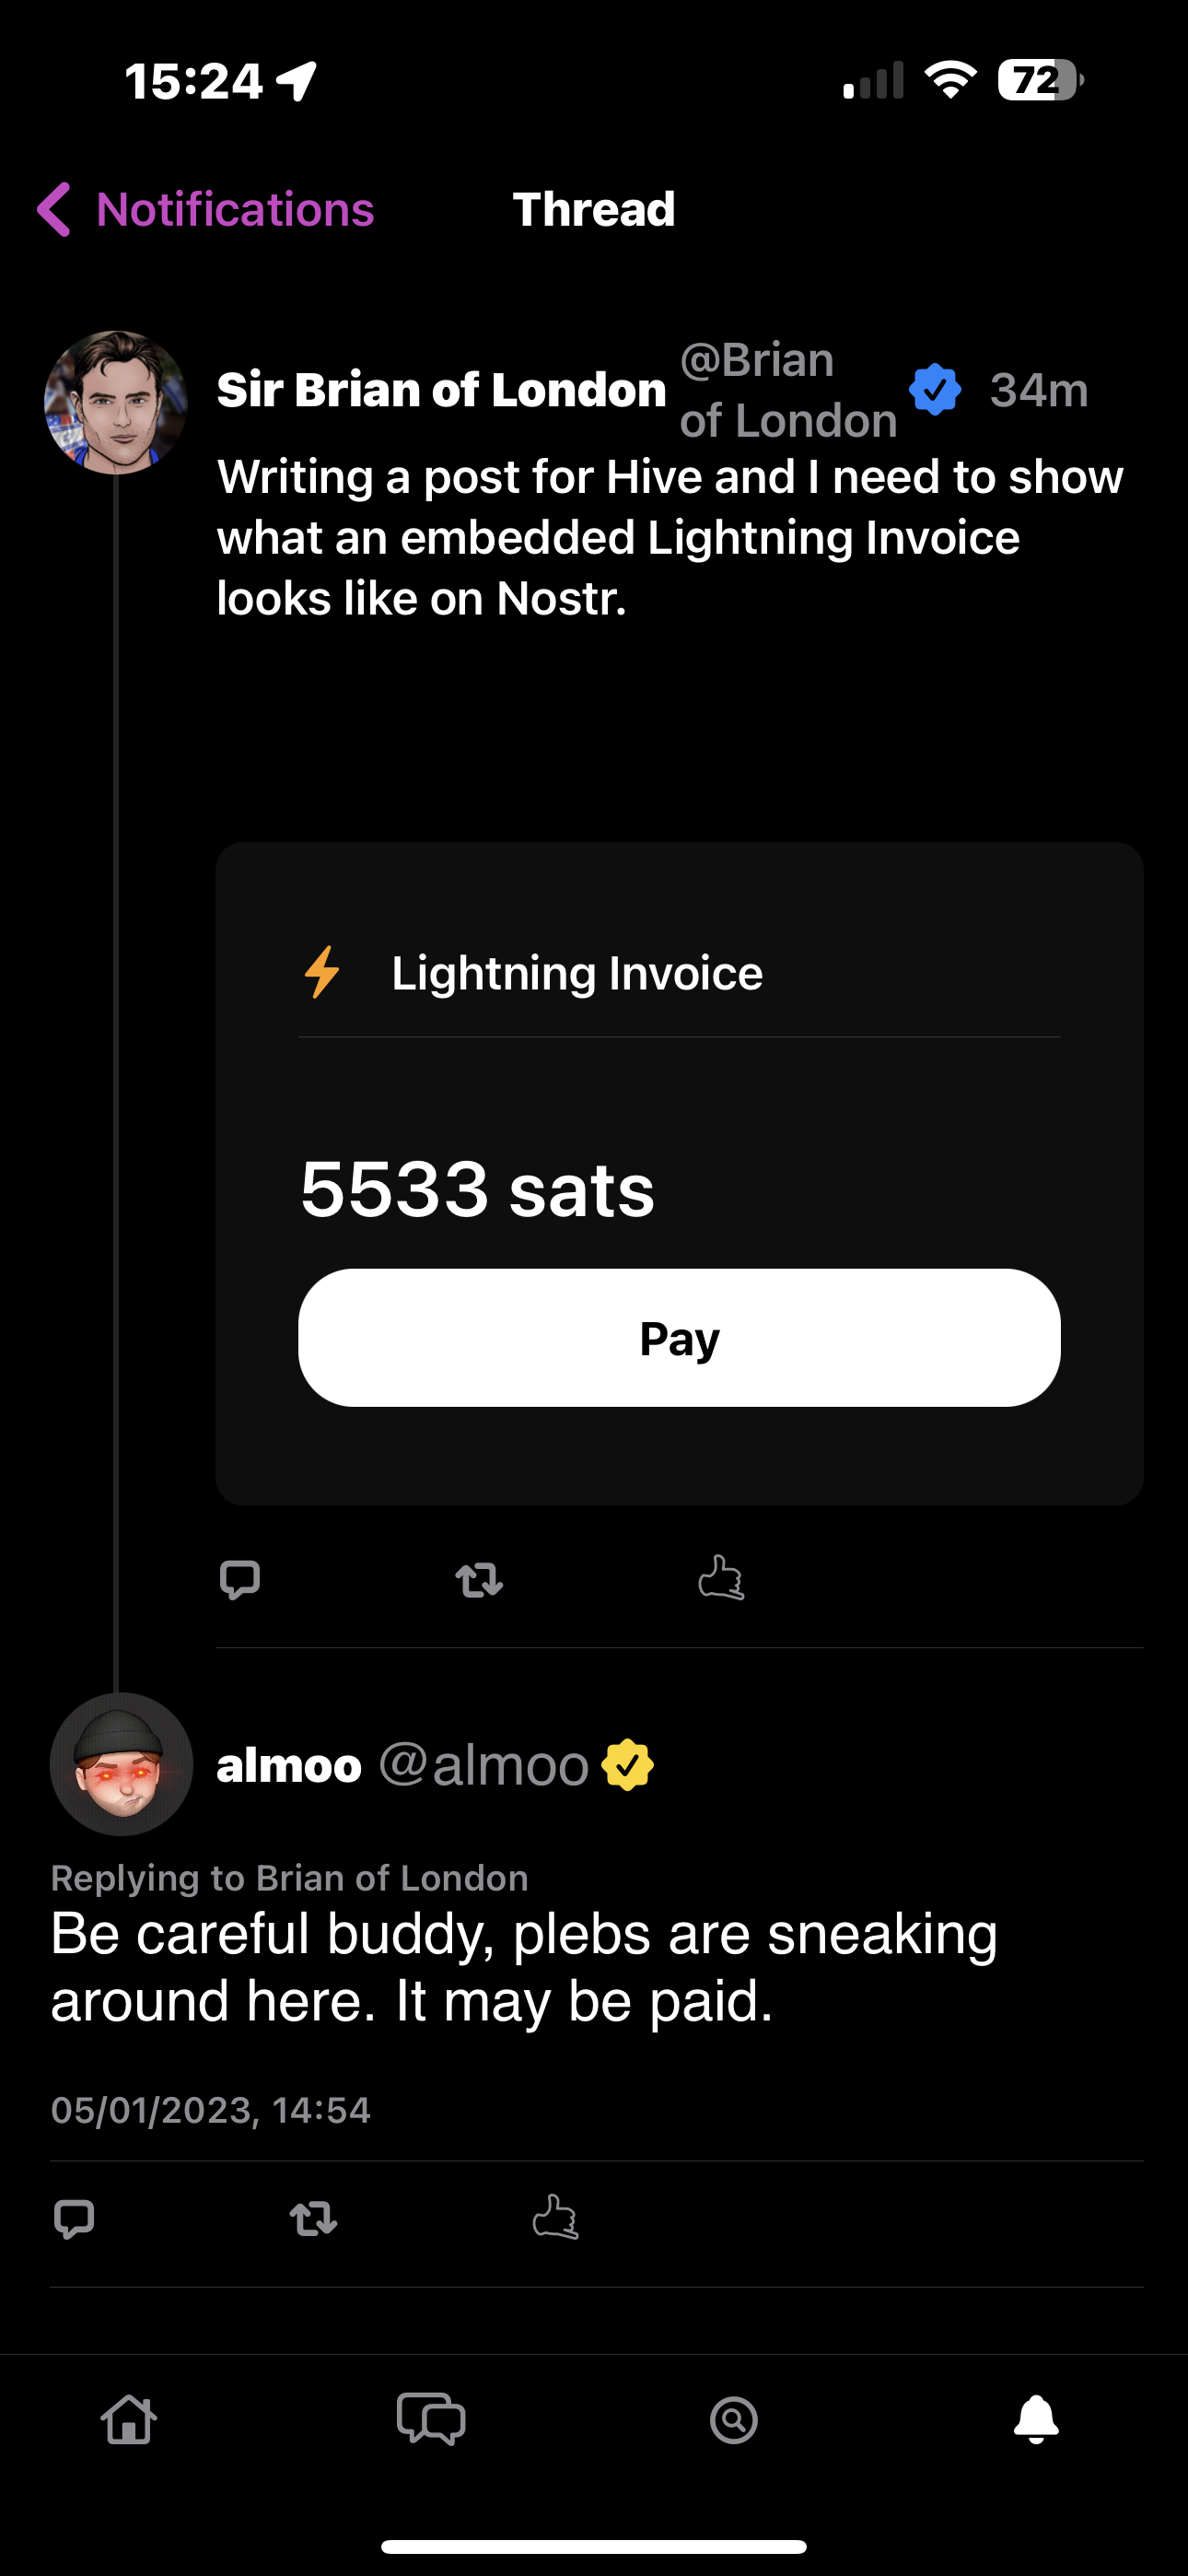
Task: Reply to Brian of London's post
Action: click(x=240, y=1580)
